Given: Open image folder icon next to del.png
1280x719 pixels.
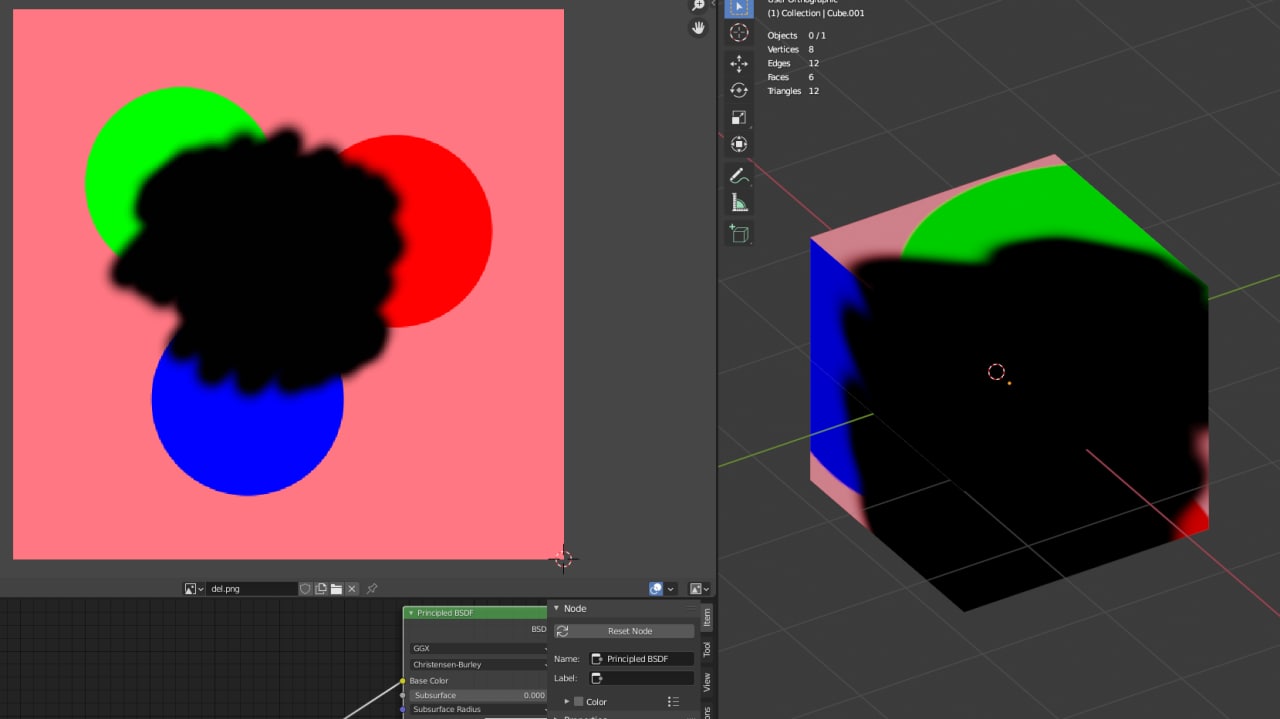Looking at the screenshot, I should point(336,589).
